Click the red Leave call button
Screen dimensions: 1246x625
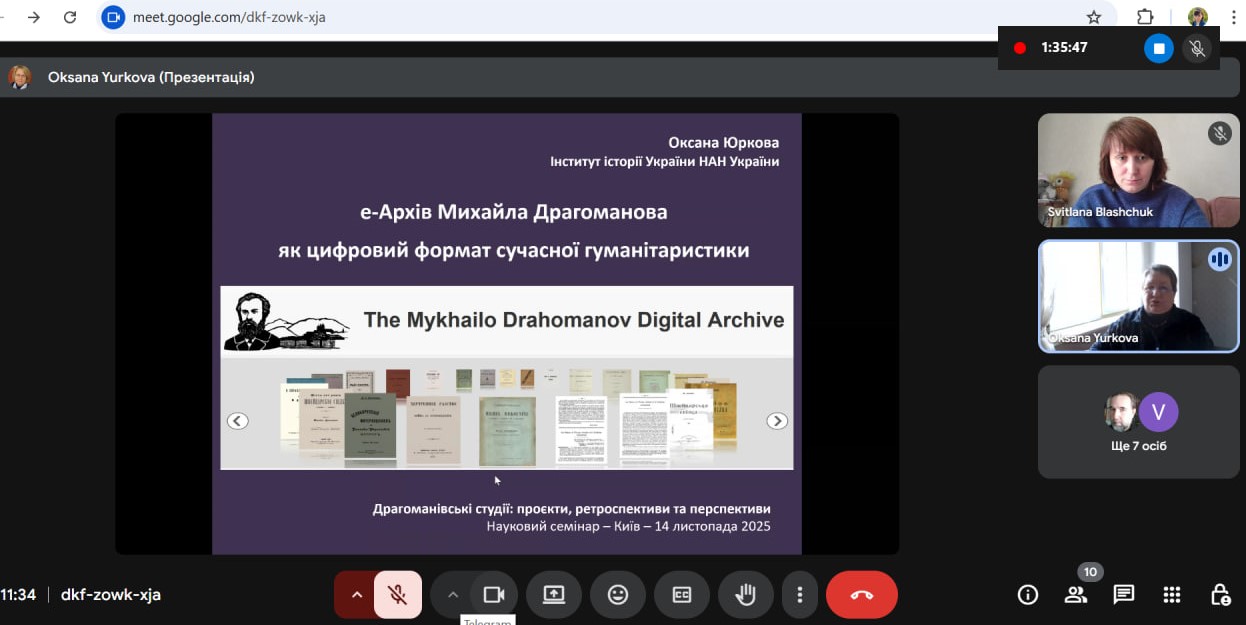pos(861,595)
